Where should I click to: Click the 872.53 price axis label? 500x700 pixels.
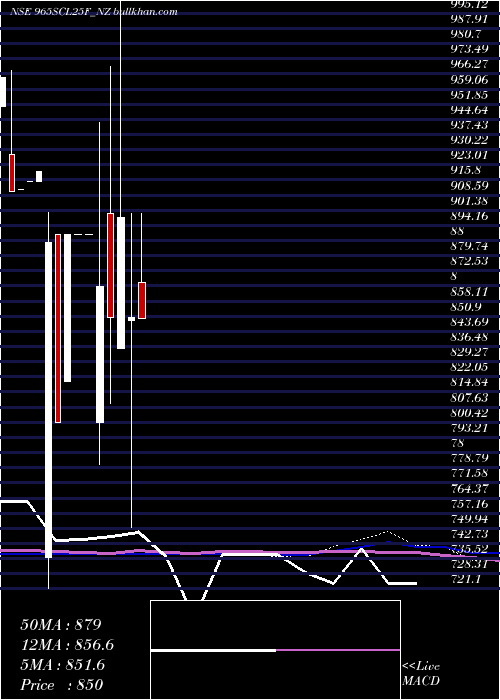click(x=470, y=261)
